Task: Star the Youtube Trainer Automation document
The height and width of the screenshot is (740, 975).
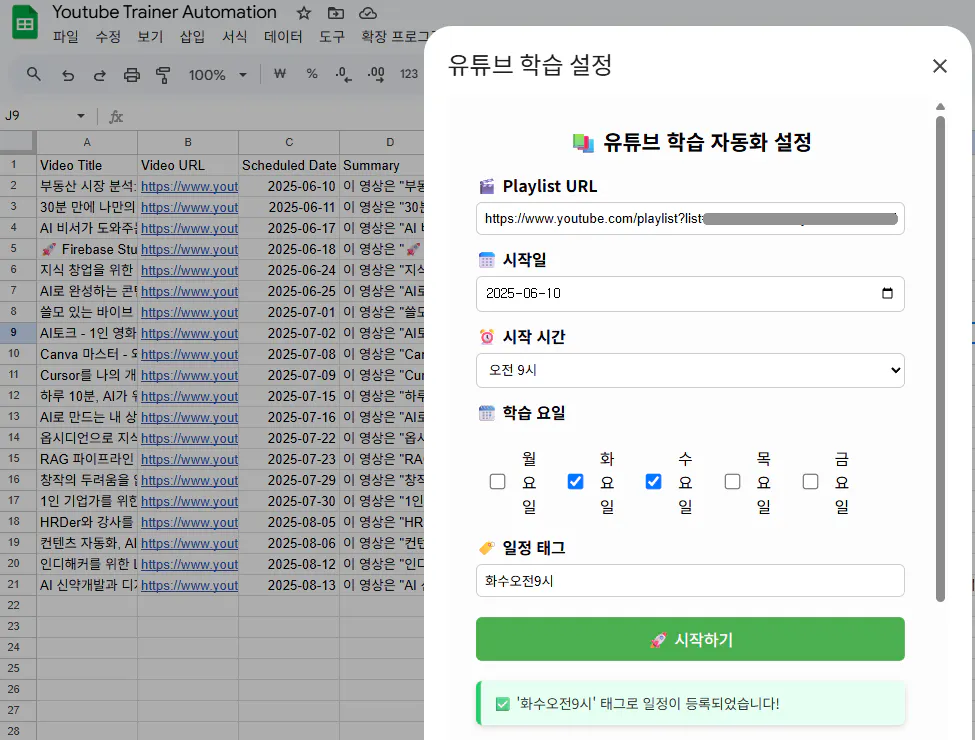Action: click(x=303, y=13)
